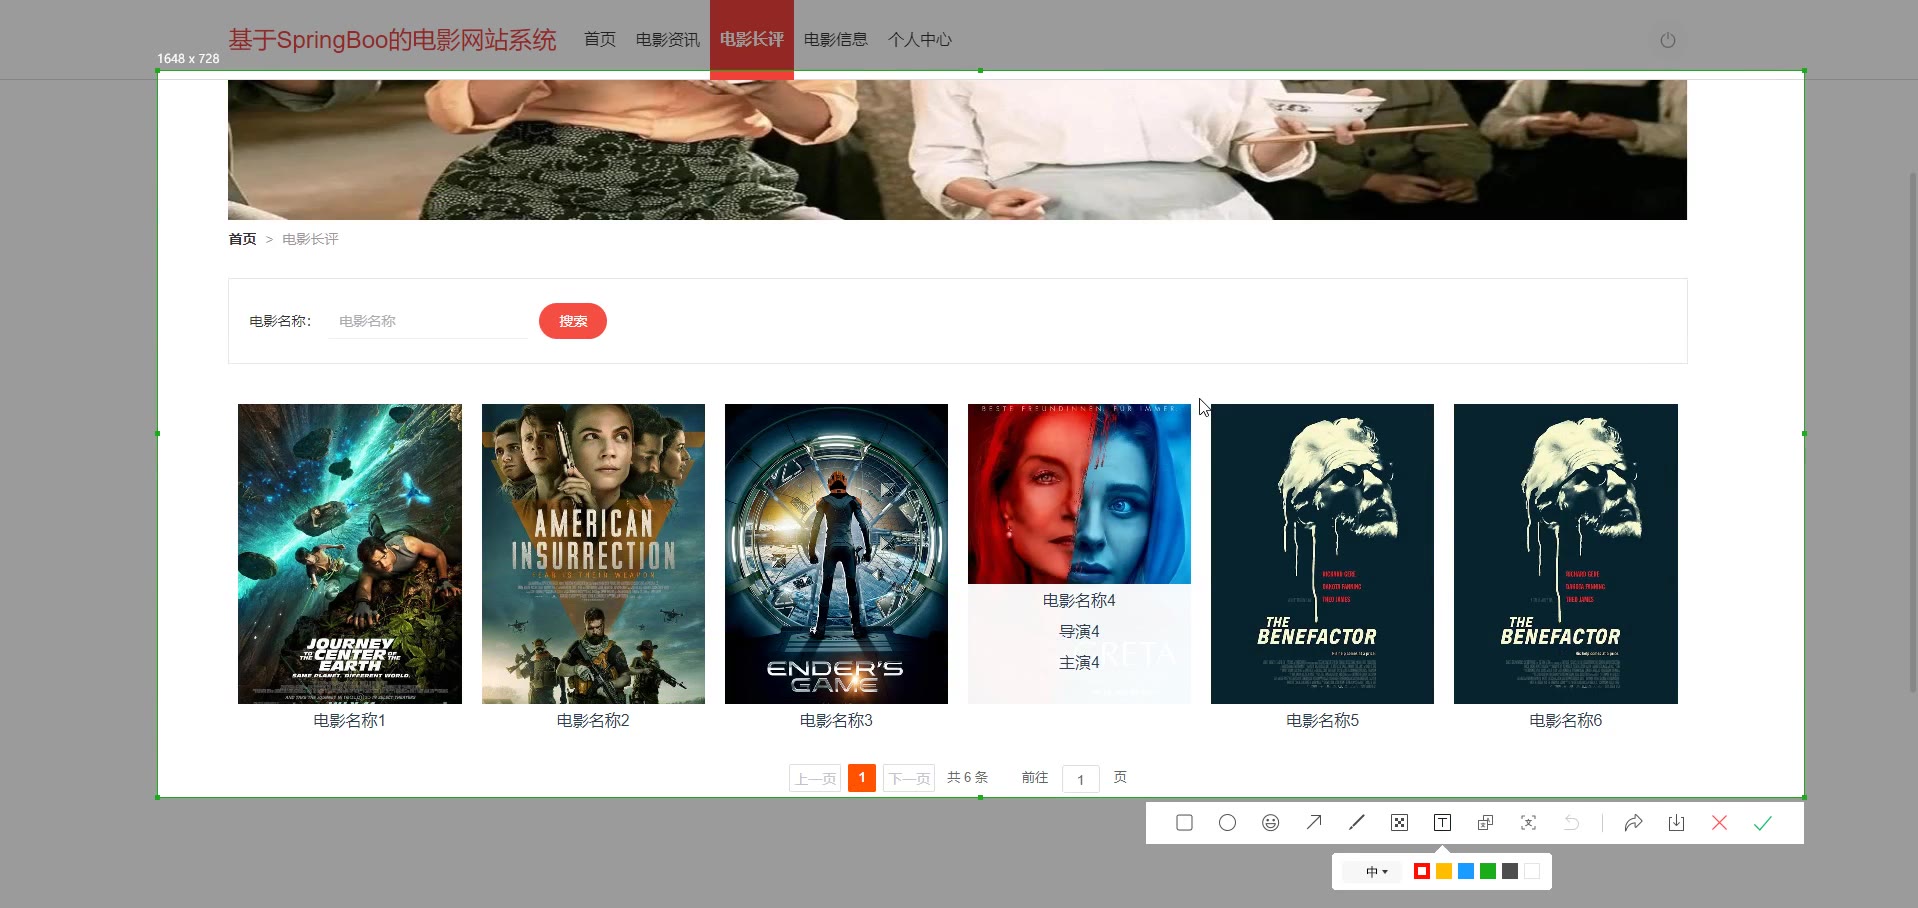Click the banner image at top
Screen dimensions: 1918x908
957,150
